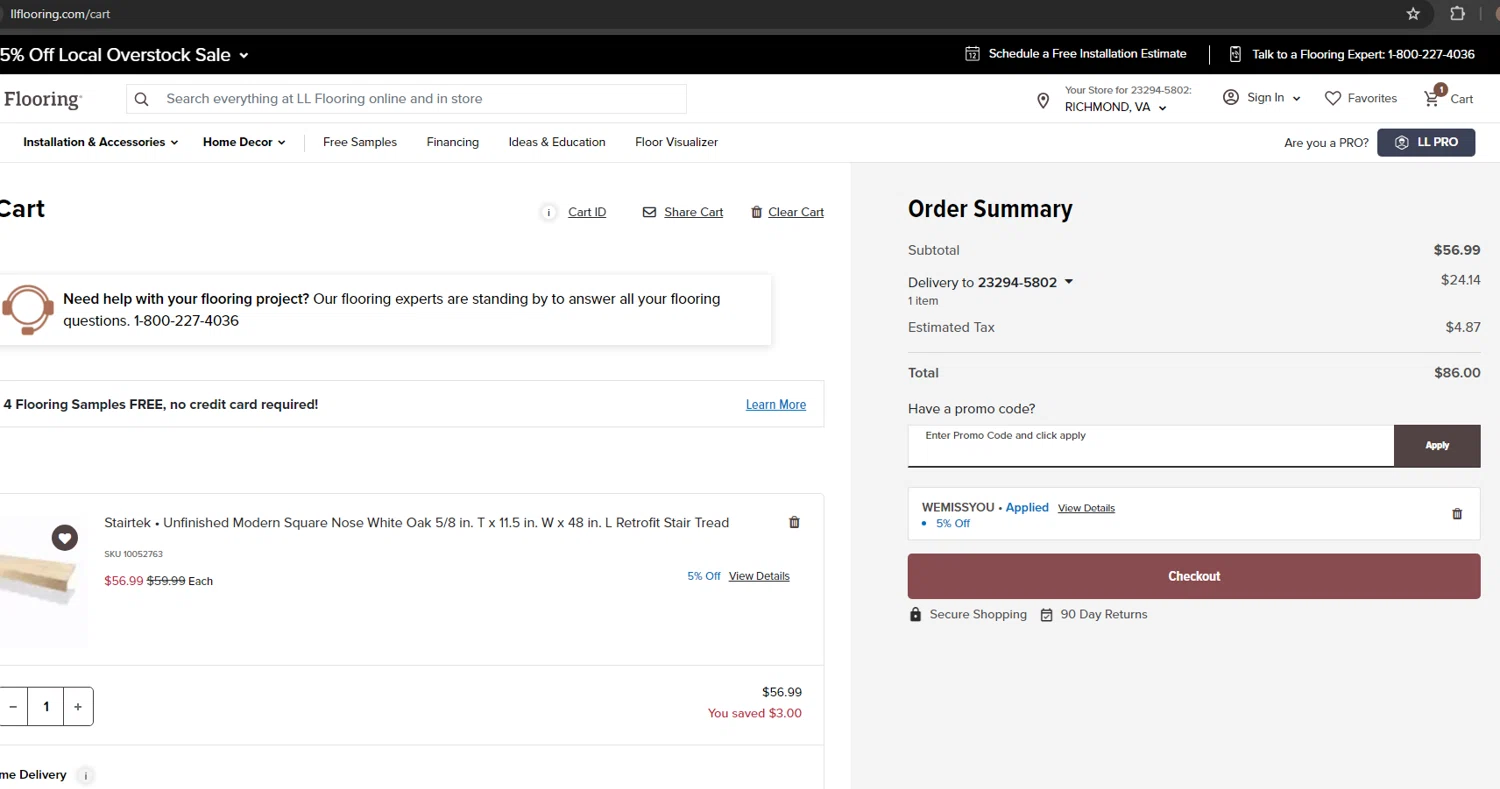Viewport: 1500px width, 789px height.
Task: Click the order Total amount $86.00
Action: (1457, 373)
